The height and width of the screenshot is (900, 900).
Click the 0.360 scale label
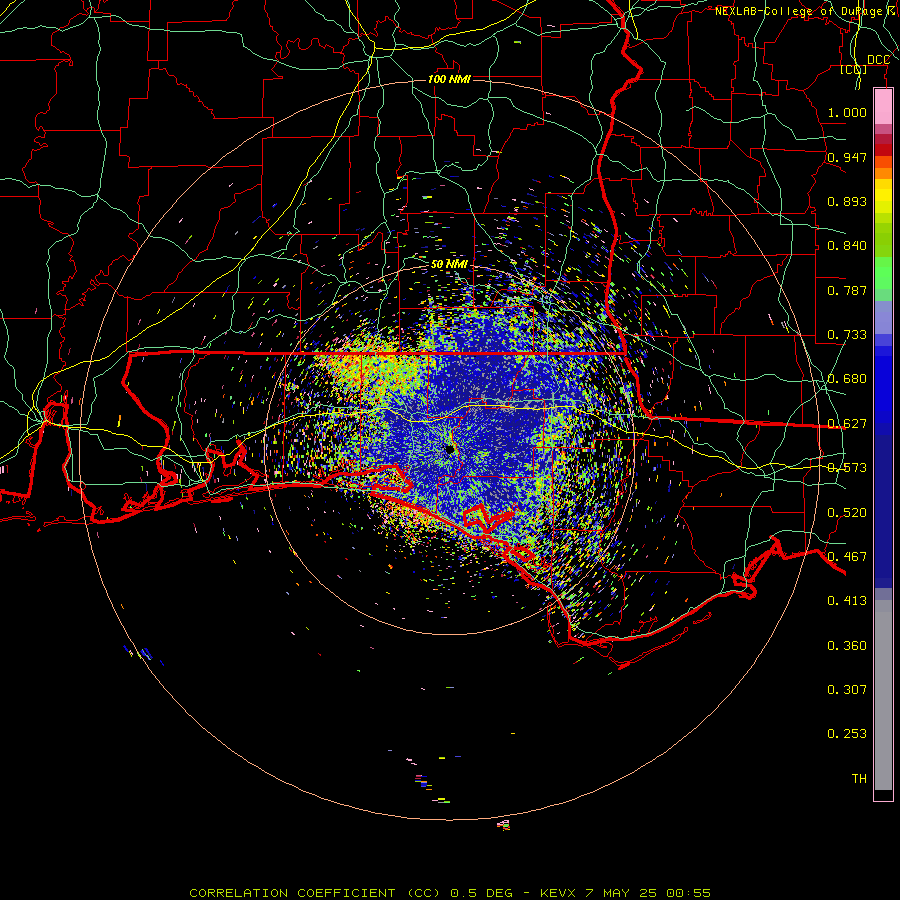tap(847, 646)
